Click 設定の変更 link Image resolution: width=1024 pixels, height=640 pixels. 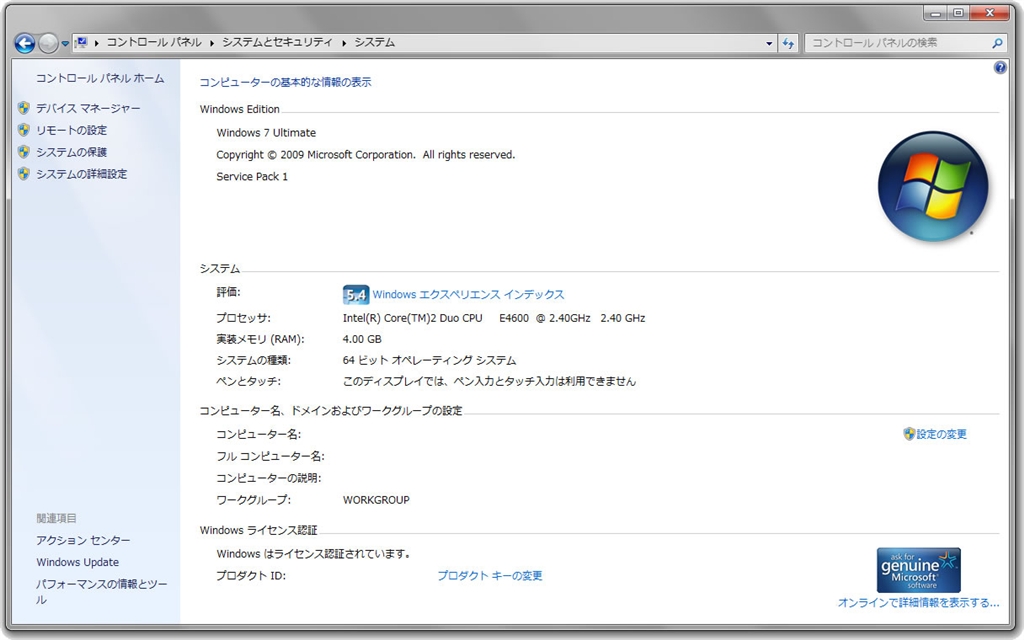pos(941,434)
